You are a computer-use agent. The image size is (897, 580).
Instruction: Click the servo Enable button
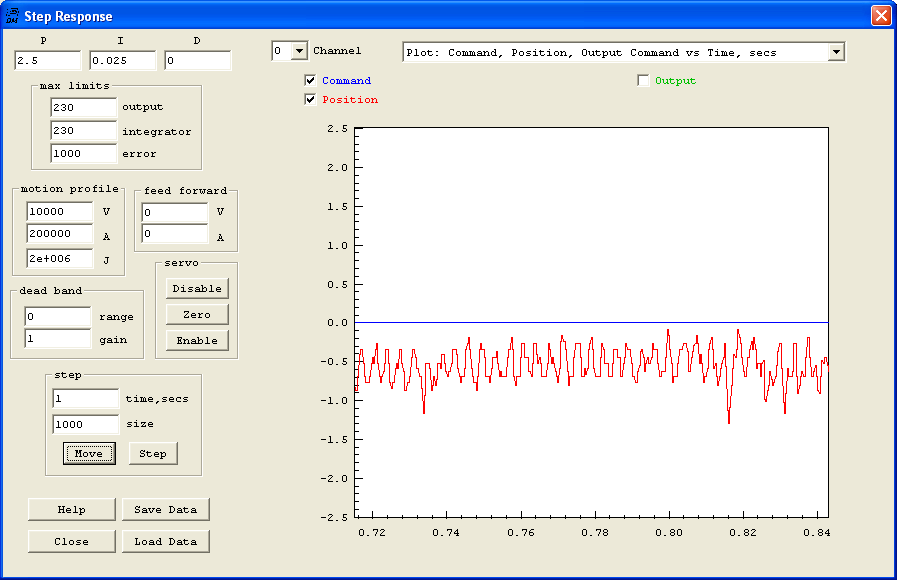(x=197, y=341)
